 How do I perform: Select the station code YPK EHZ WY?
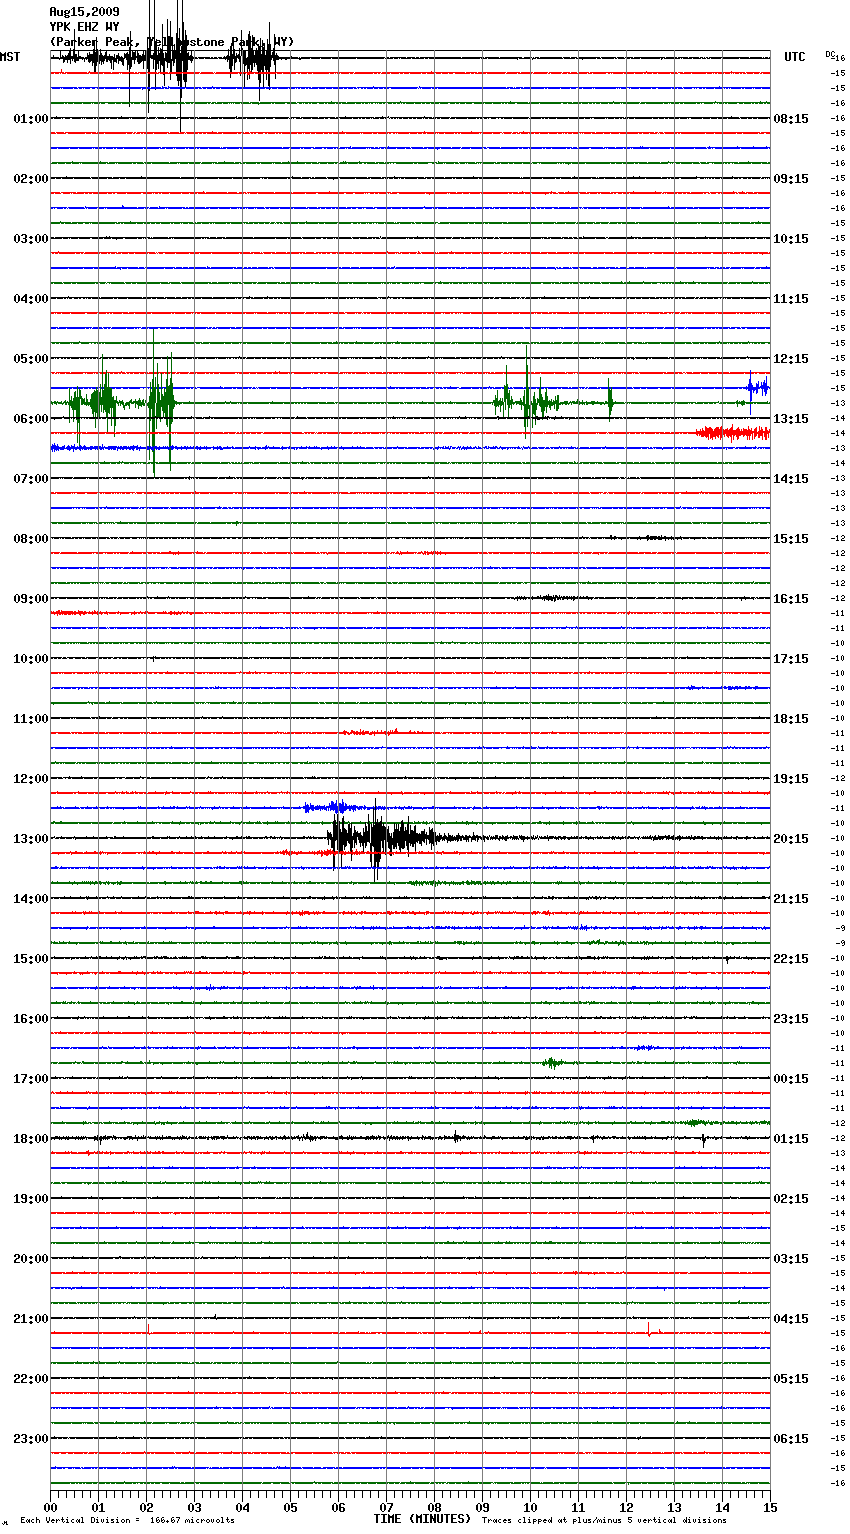(84, 27)
